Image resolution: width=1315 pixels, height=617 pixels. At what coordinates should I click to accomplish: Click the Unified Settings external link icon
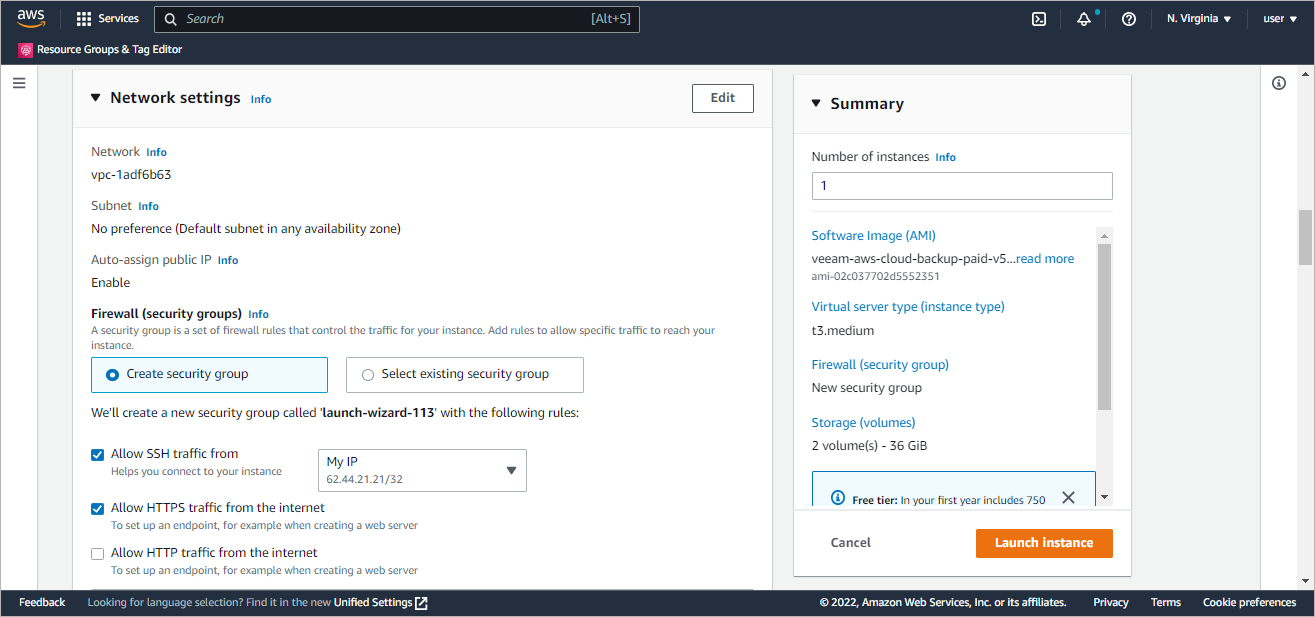pos(422,603)
